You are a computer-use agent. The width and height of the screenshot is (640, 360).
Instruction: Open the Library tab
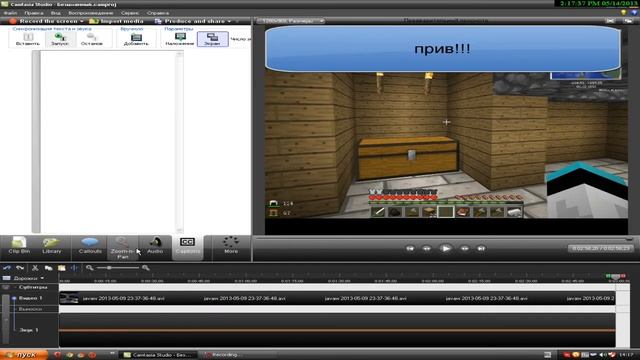coord(51,246)
